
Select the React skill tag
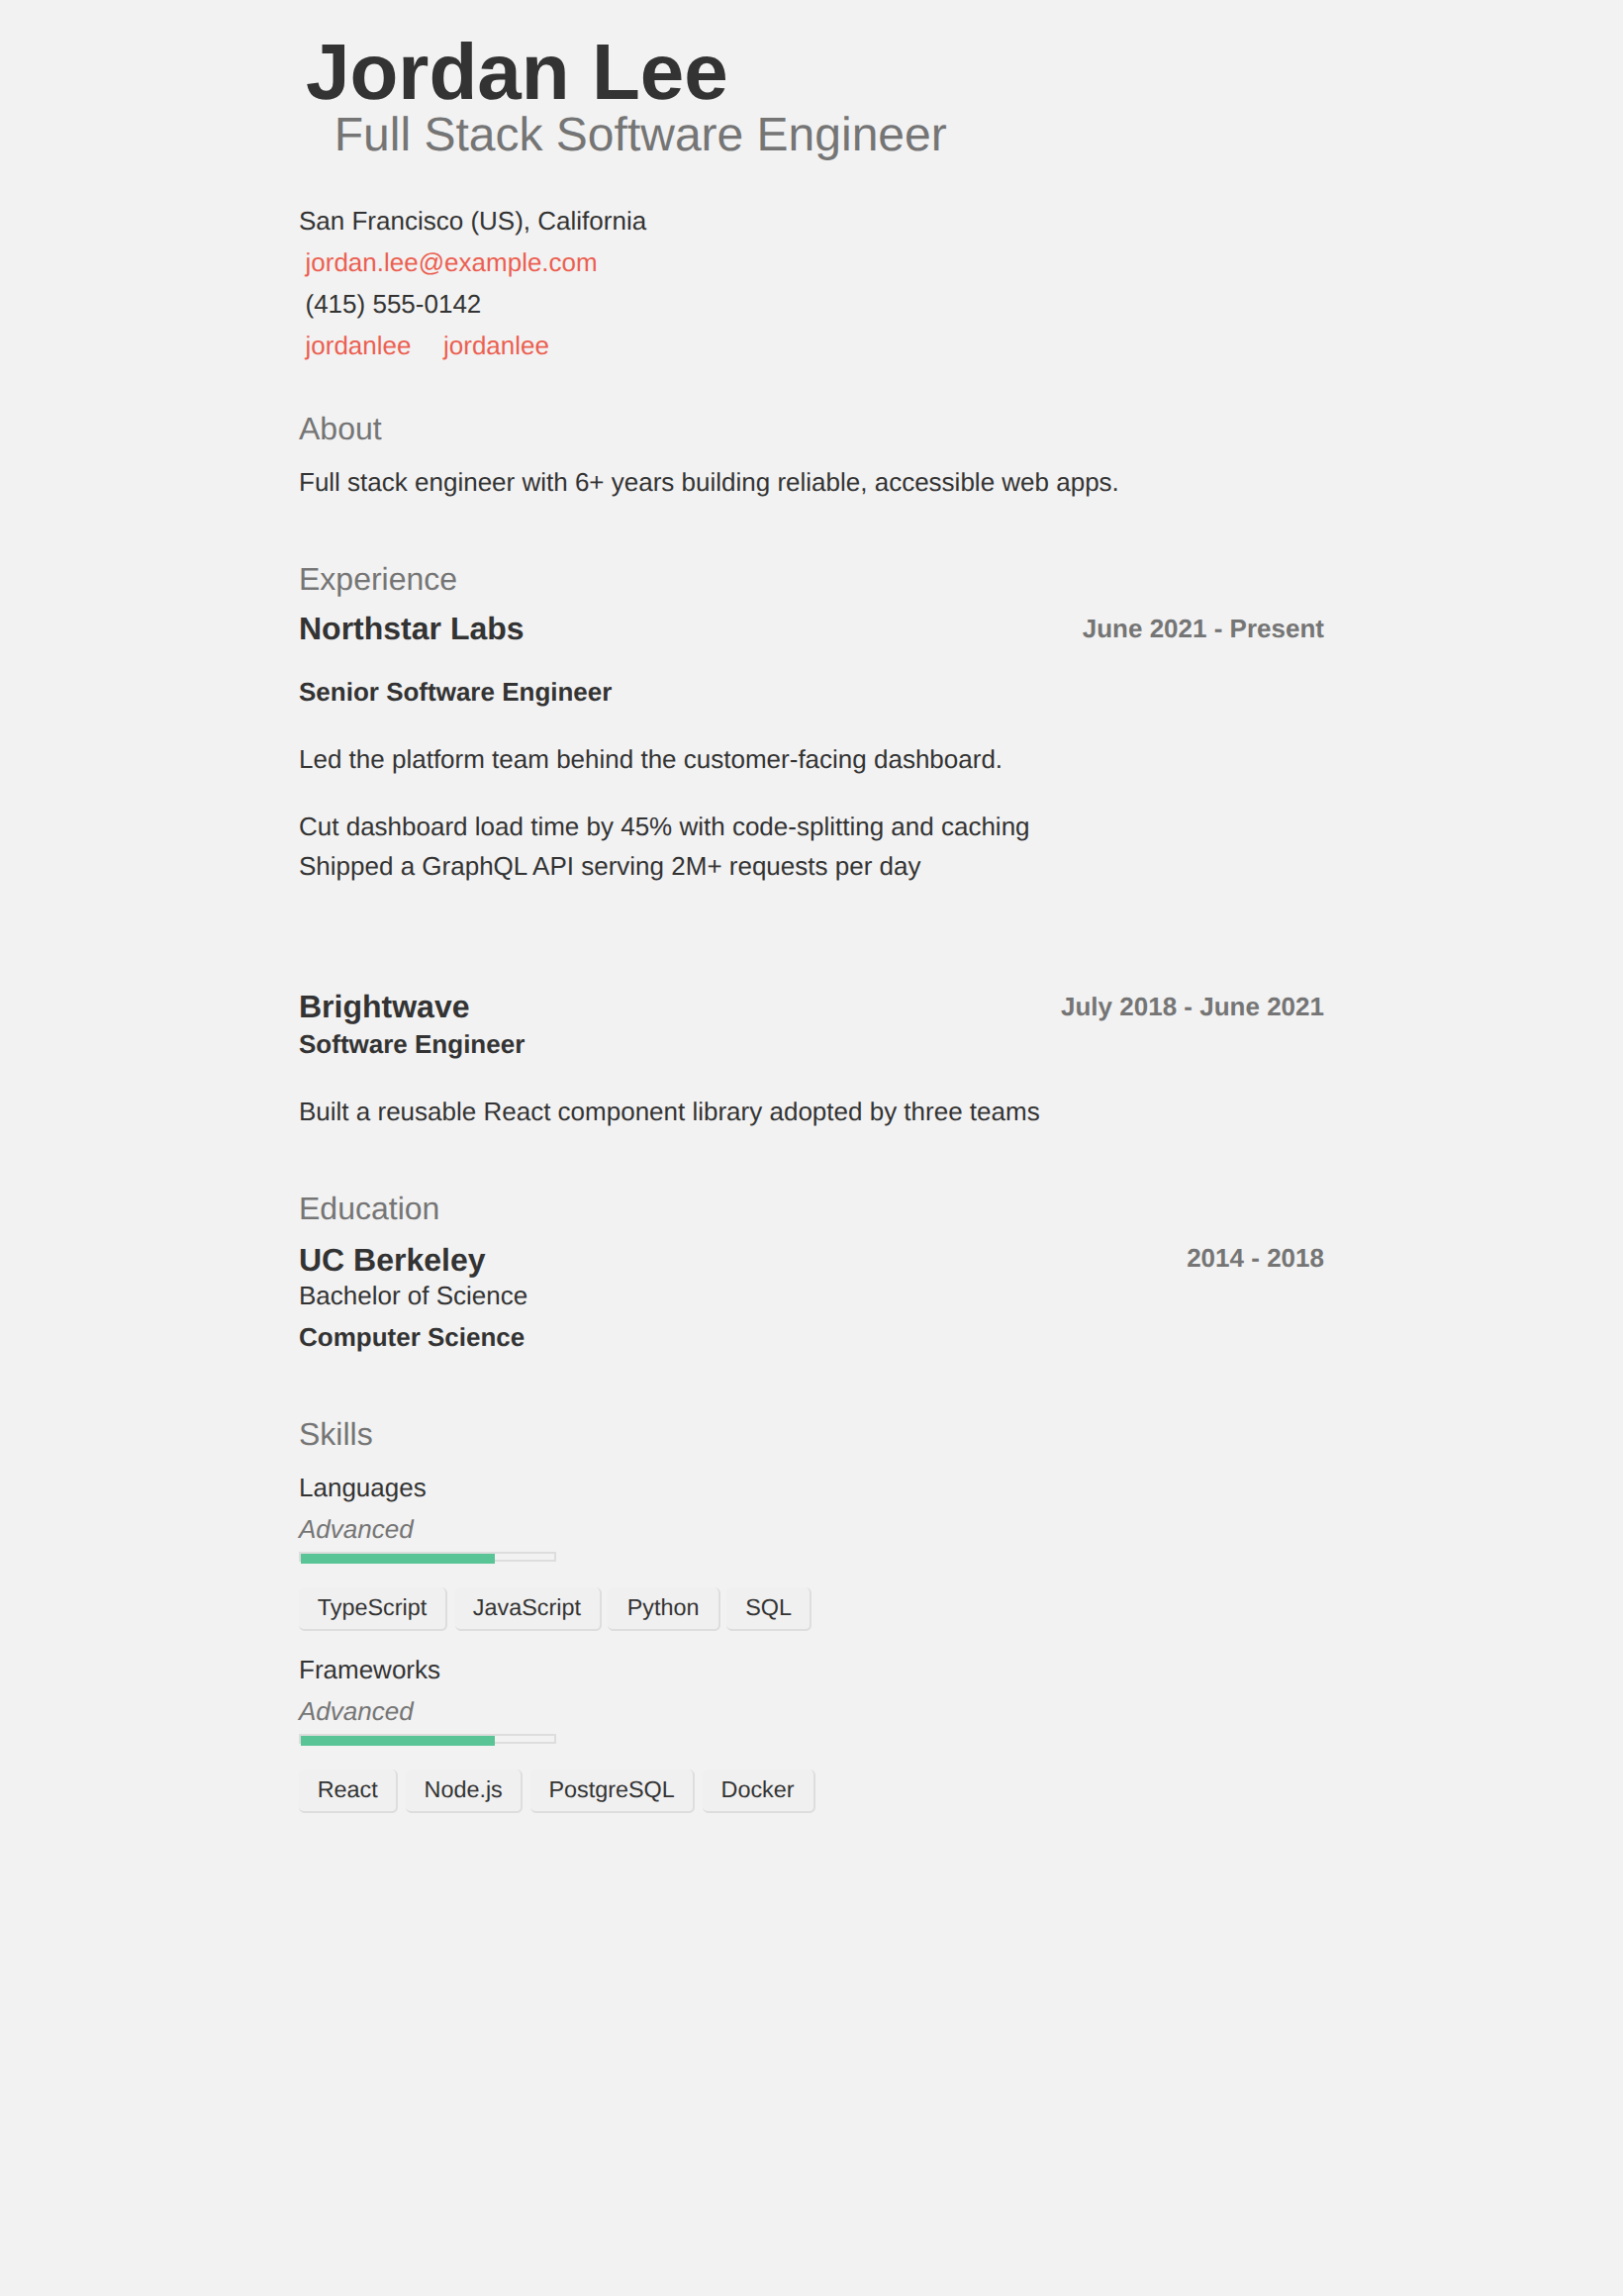[x=348, y=1790]
